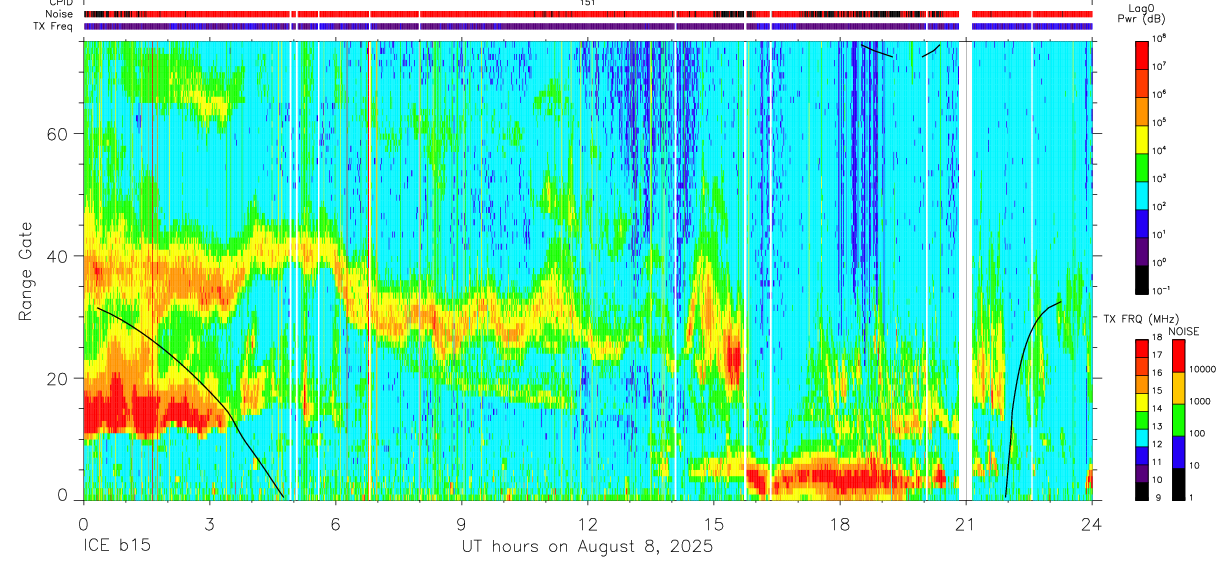
Task: Pick the black Lag0 power swatch above 10^-1
Action: coord(1143,278)
